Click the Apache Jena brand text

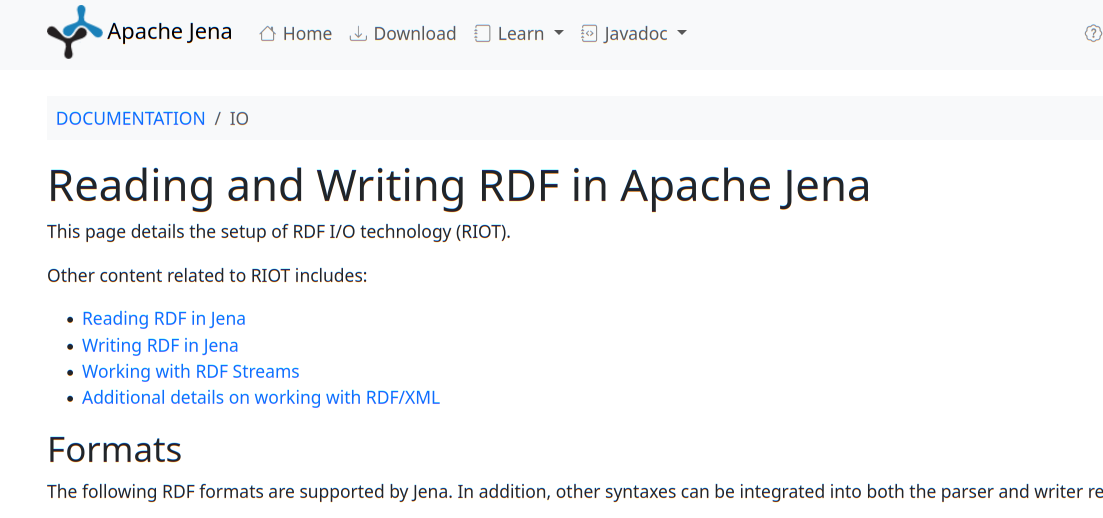(170, 32)
